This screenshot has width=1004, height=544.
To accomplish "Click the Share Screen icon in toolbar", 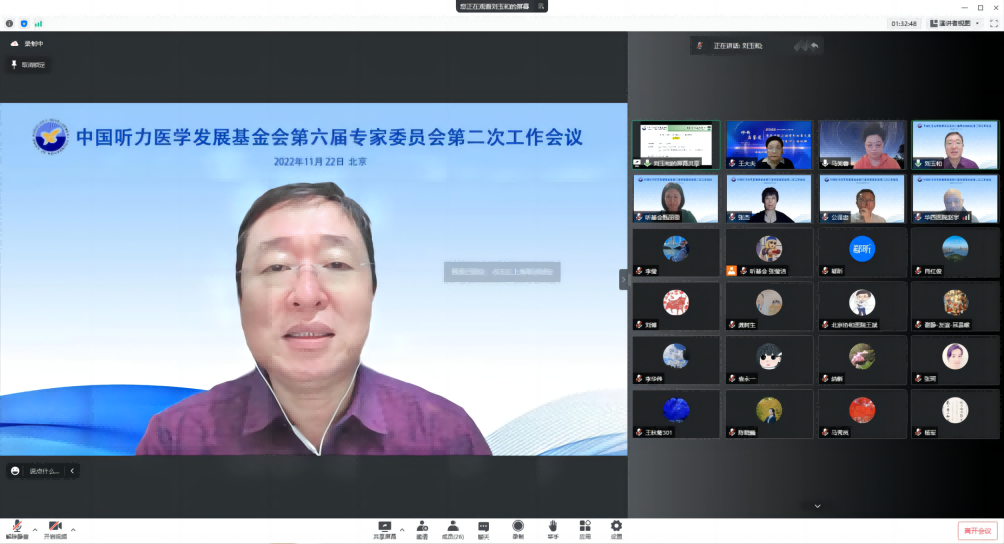I will point(384,526).
